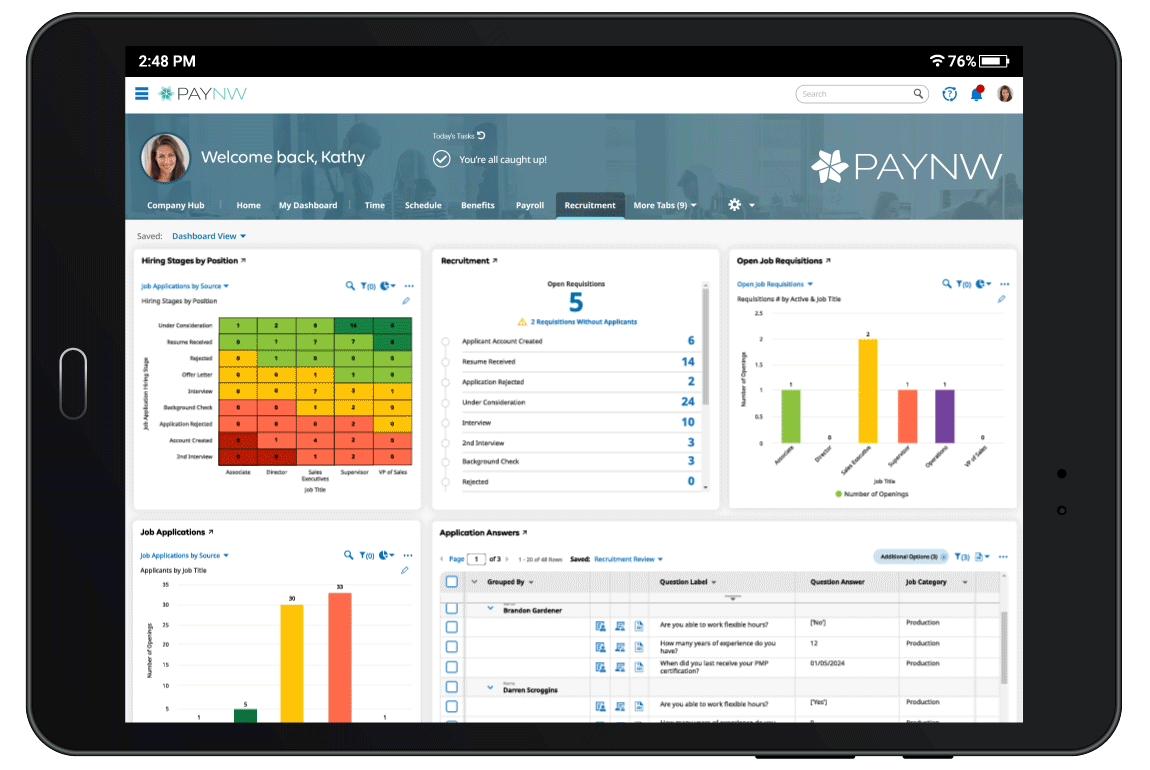Tick checkbox for Brandon Gardener group row

452,608
